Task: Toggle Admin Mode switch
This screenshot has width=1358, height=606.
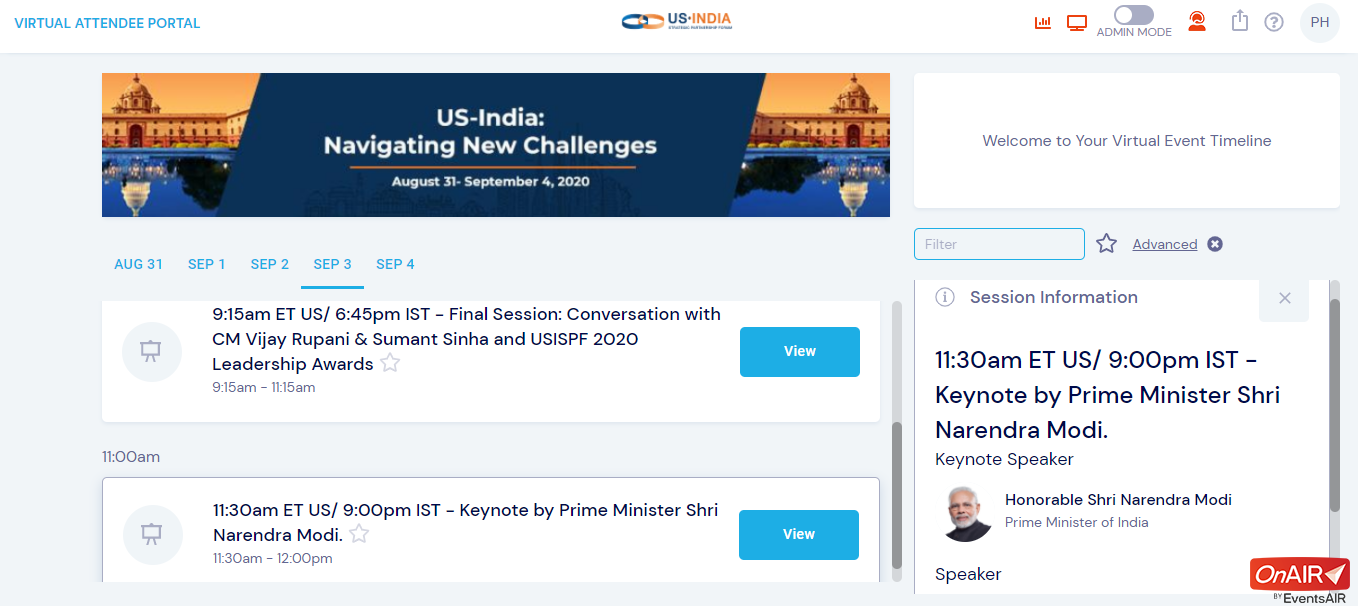Action: click(x=1134, y=15)
